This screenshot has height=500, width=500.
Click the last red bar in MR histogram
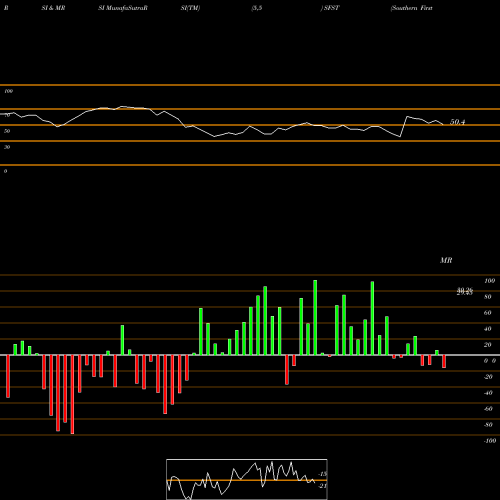tap(444, 361)
